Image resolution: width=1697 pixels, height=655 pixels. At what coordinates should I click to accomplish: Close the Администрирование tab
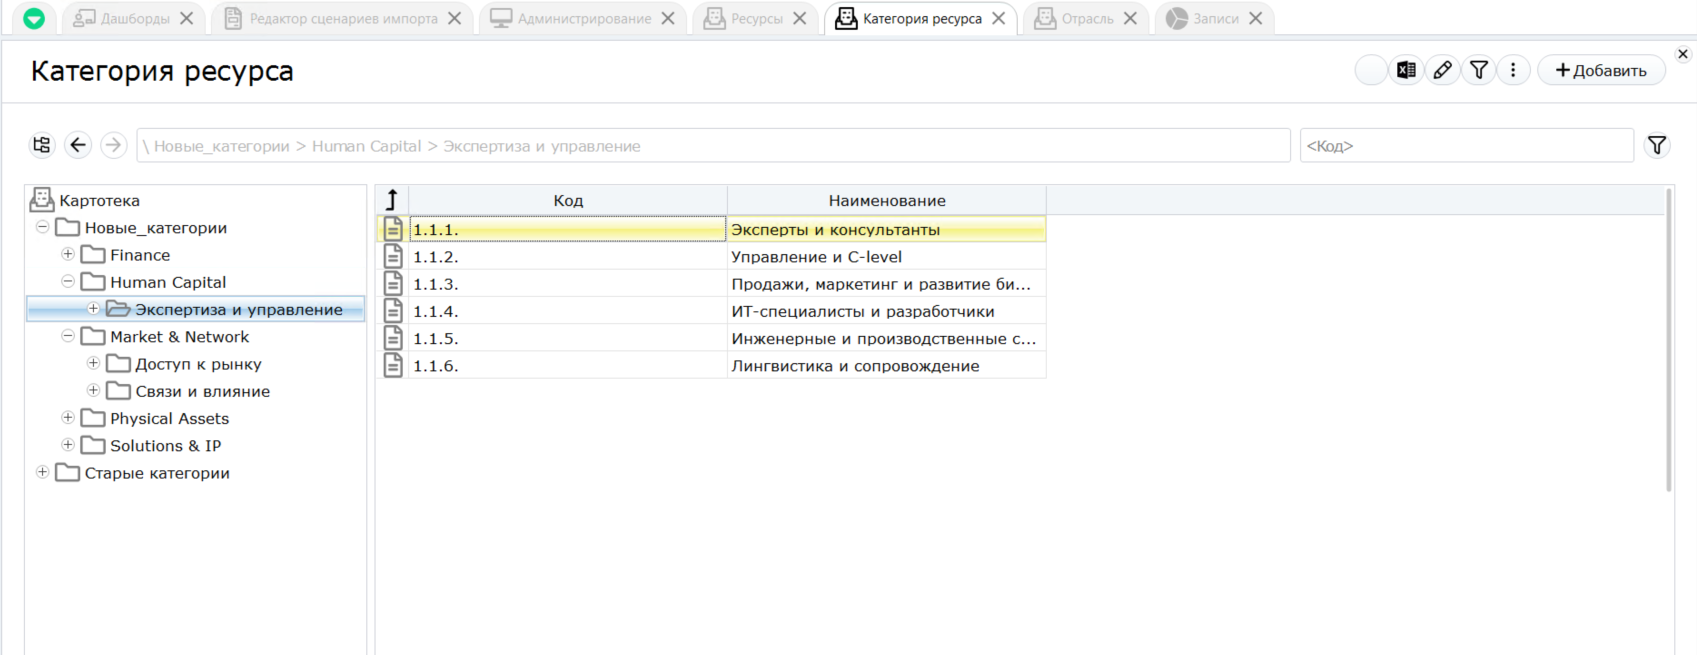tap(668, 18)
